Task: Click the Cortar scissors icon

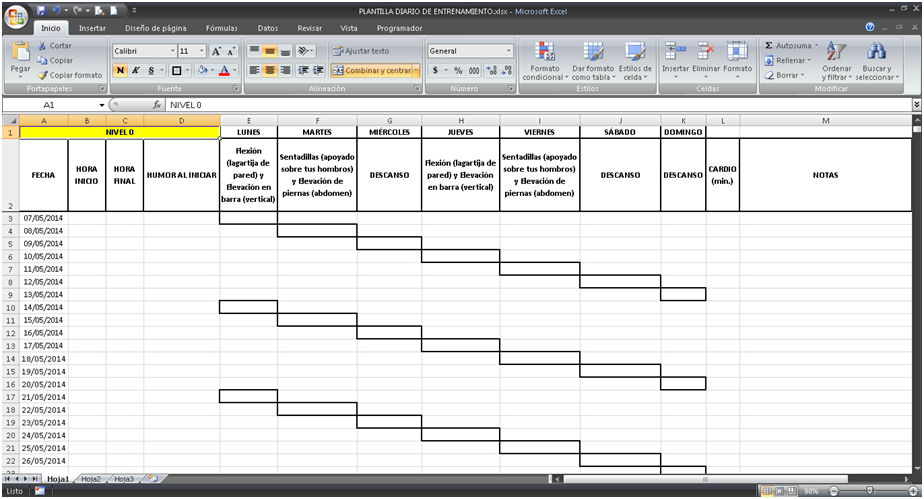Action: point(42,46)
